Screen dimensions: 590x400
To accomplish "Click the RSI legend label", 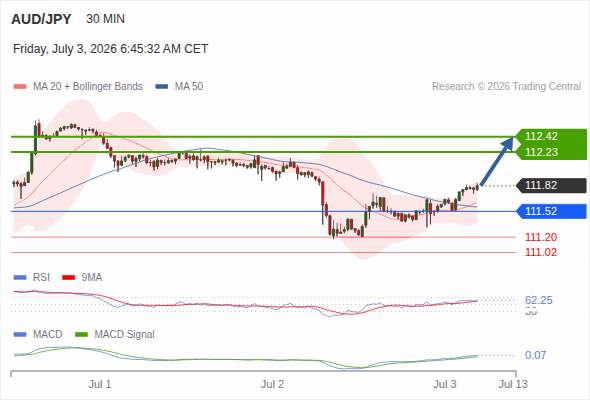I will (x=41, y=278).
